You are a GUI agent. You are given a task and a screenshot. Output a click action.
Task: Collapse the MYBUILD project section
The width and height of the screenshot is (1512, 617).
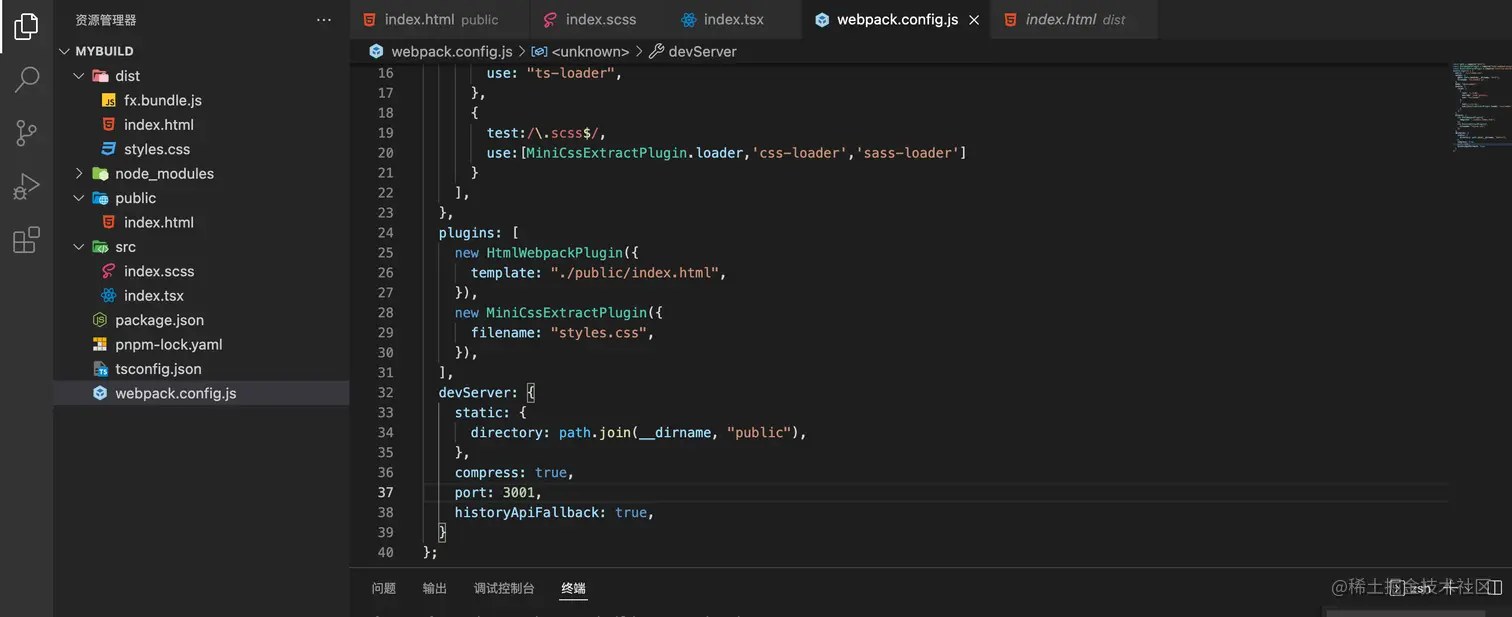click(x=65, y=51)
